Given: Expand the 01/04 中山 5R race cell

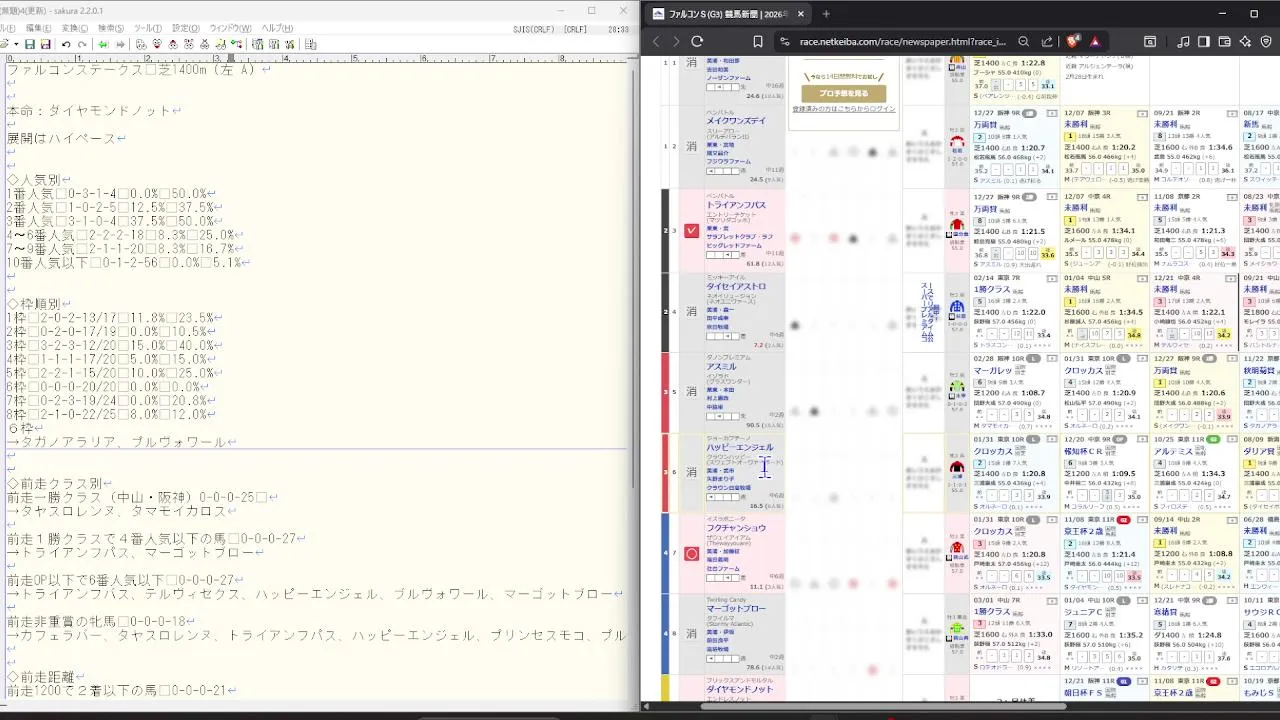Looking at the screenshot, I should [x=1141, y=277].
